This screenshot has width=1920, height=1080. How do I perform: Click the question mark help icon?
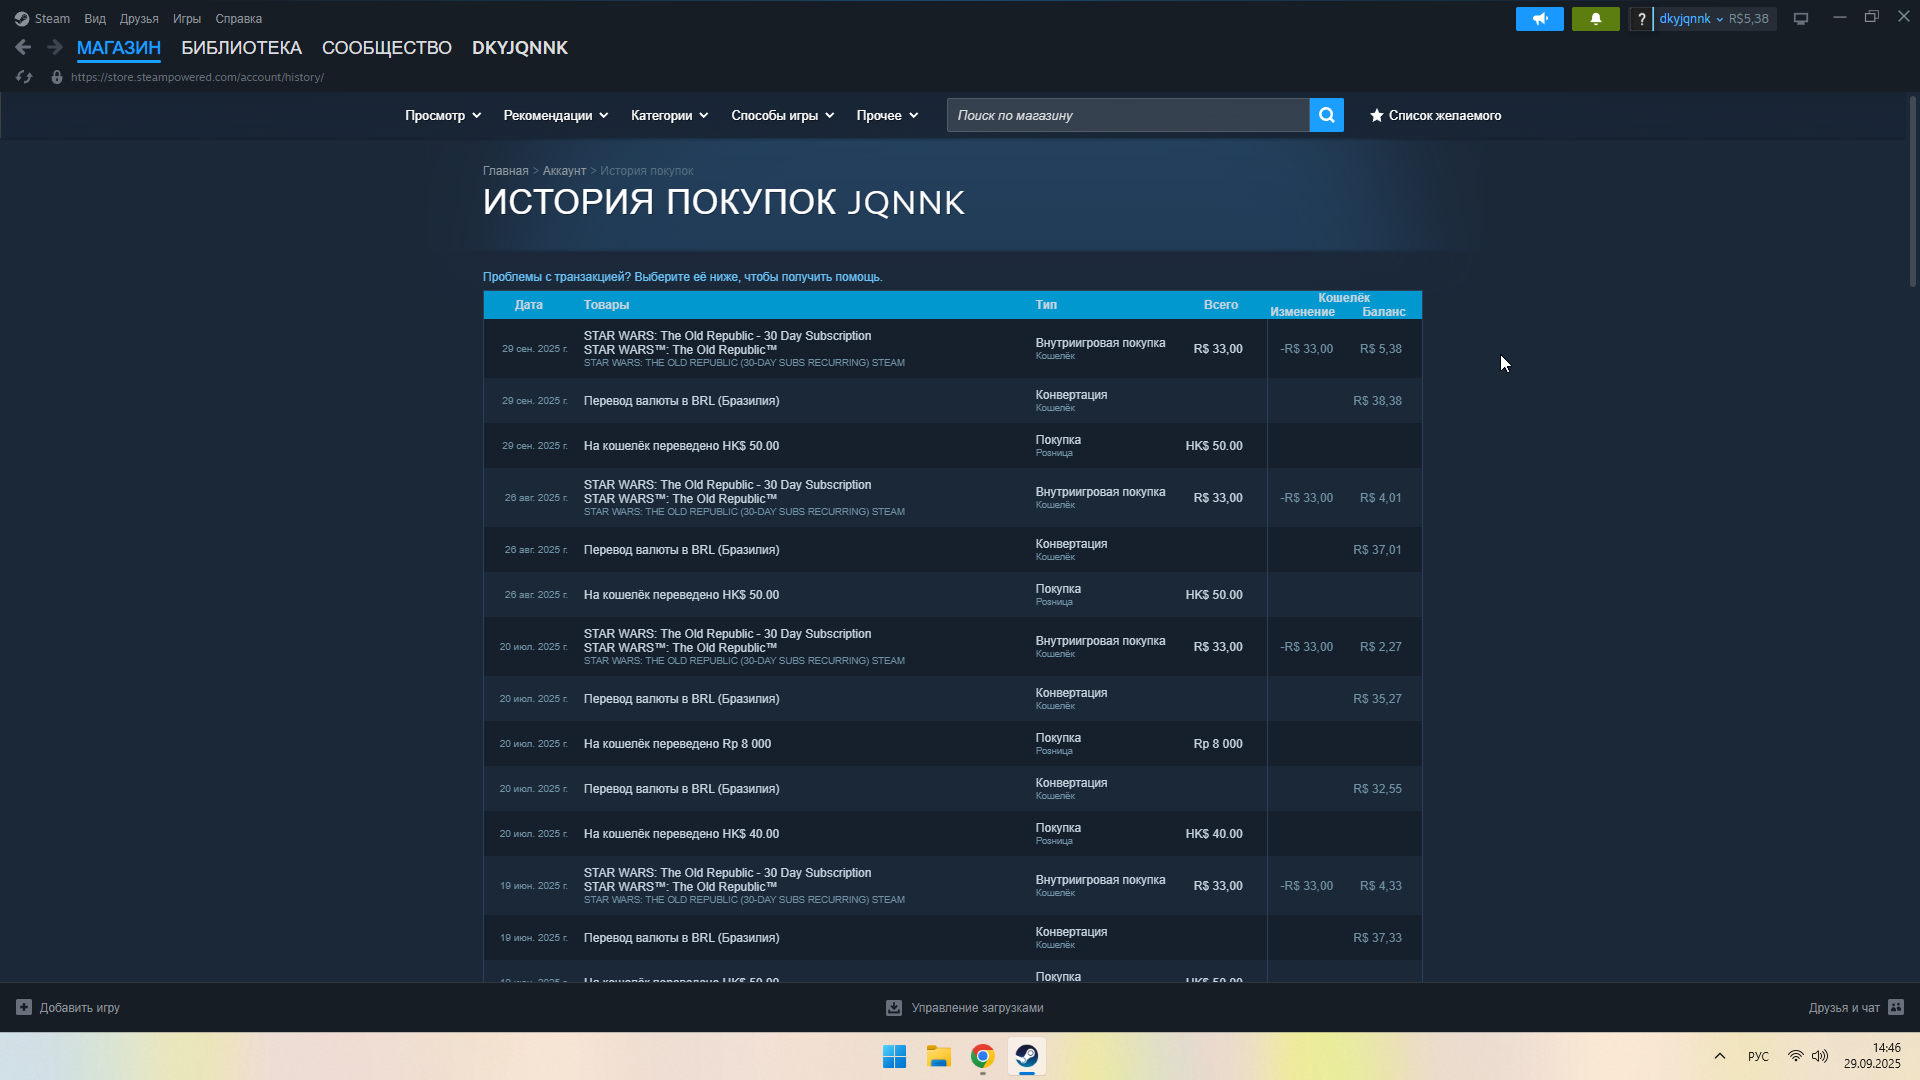1641,19
